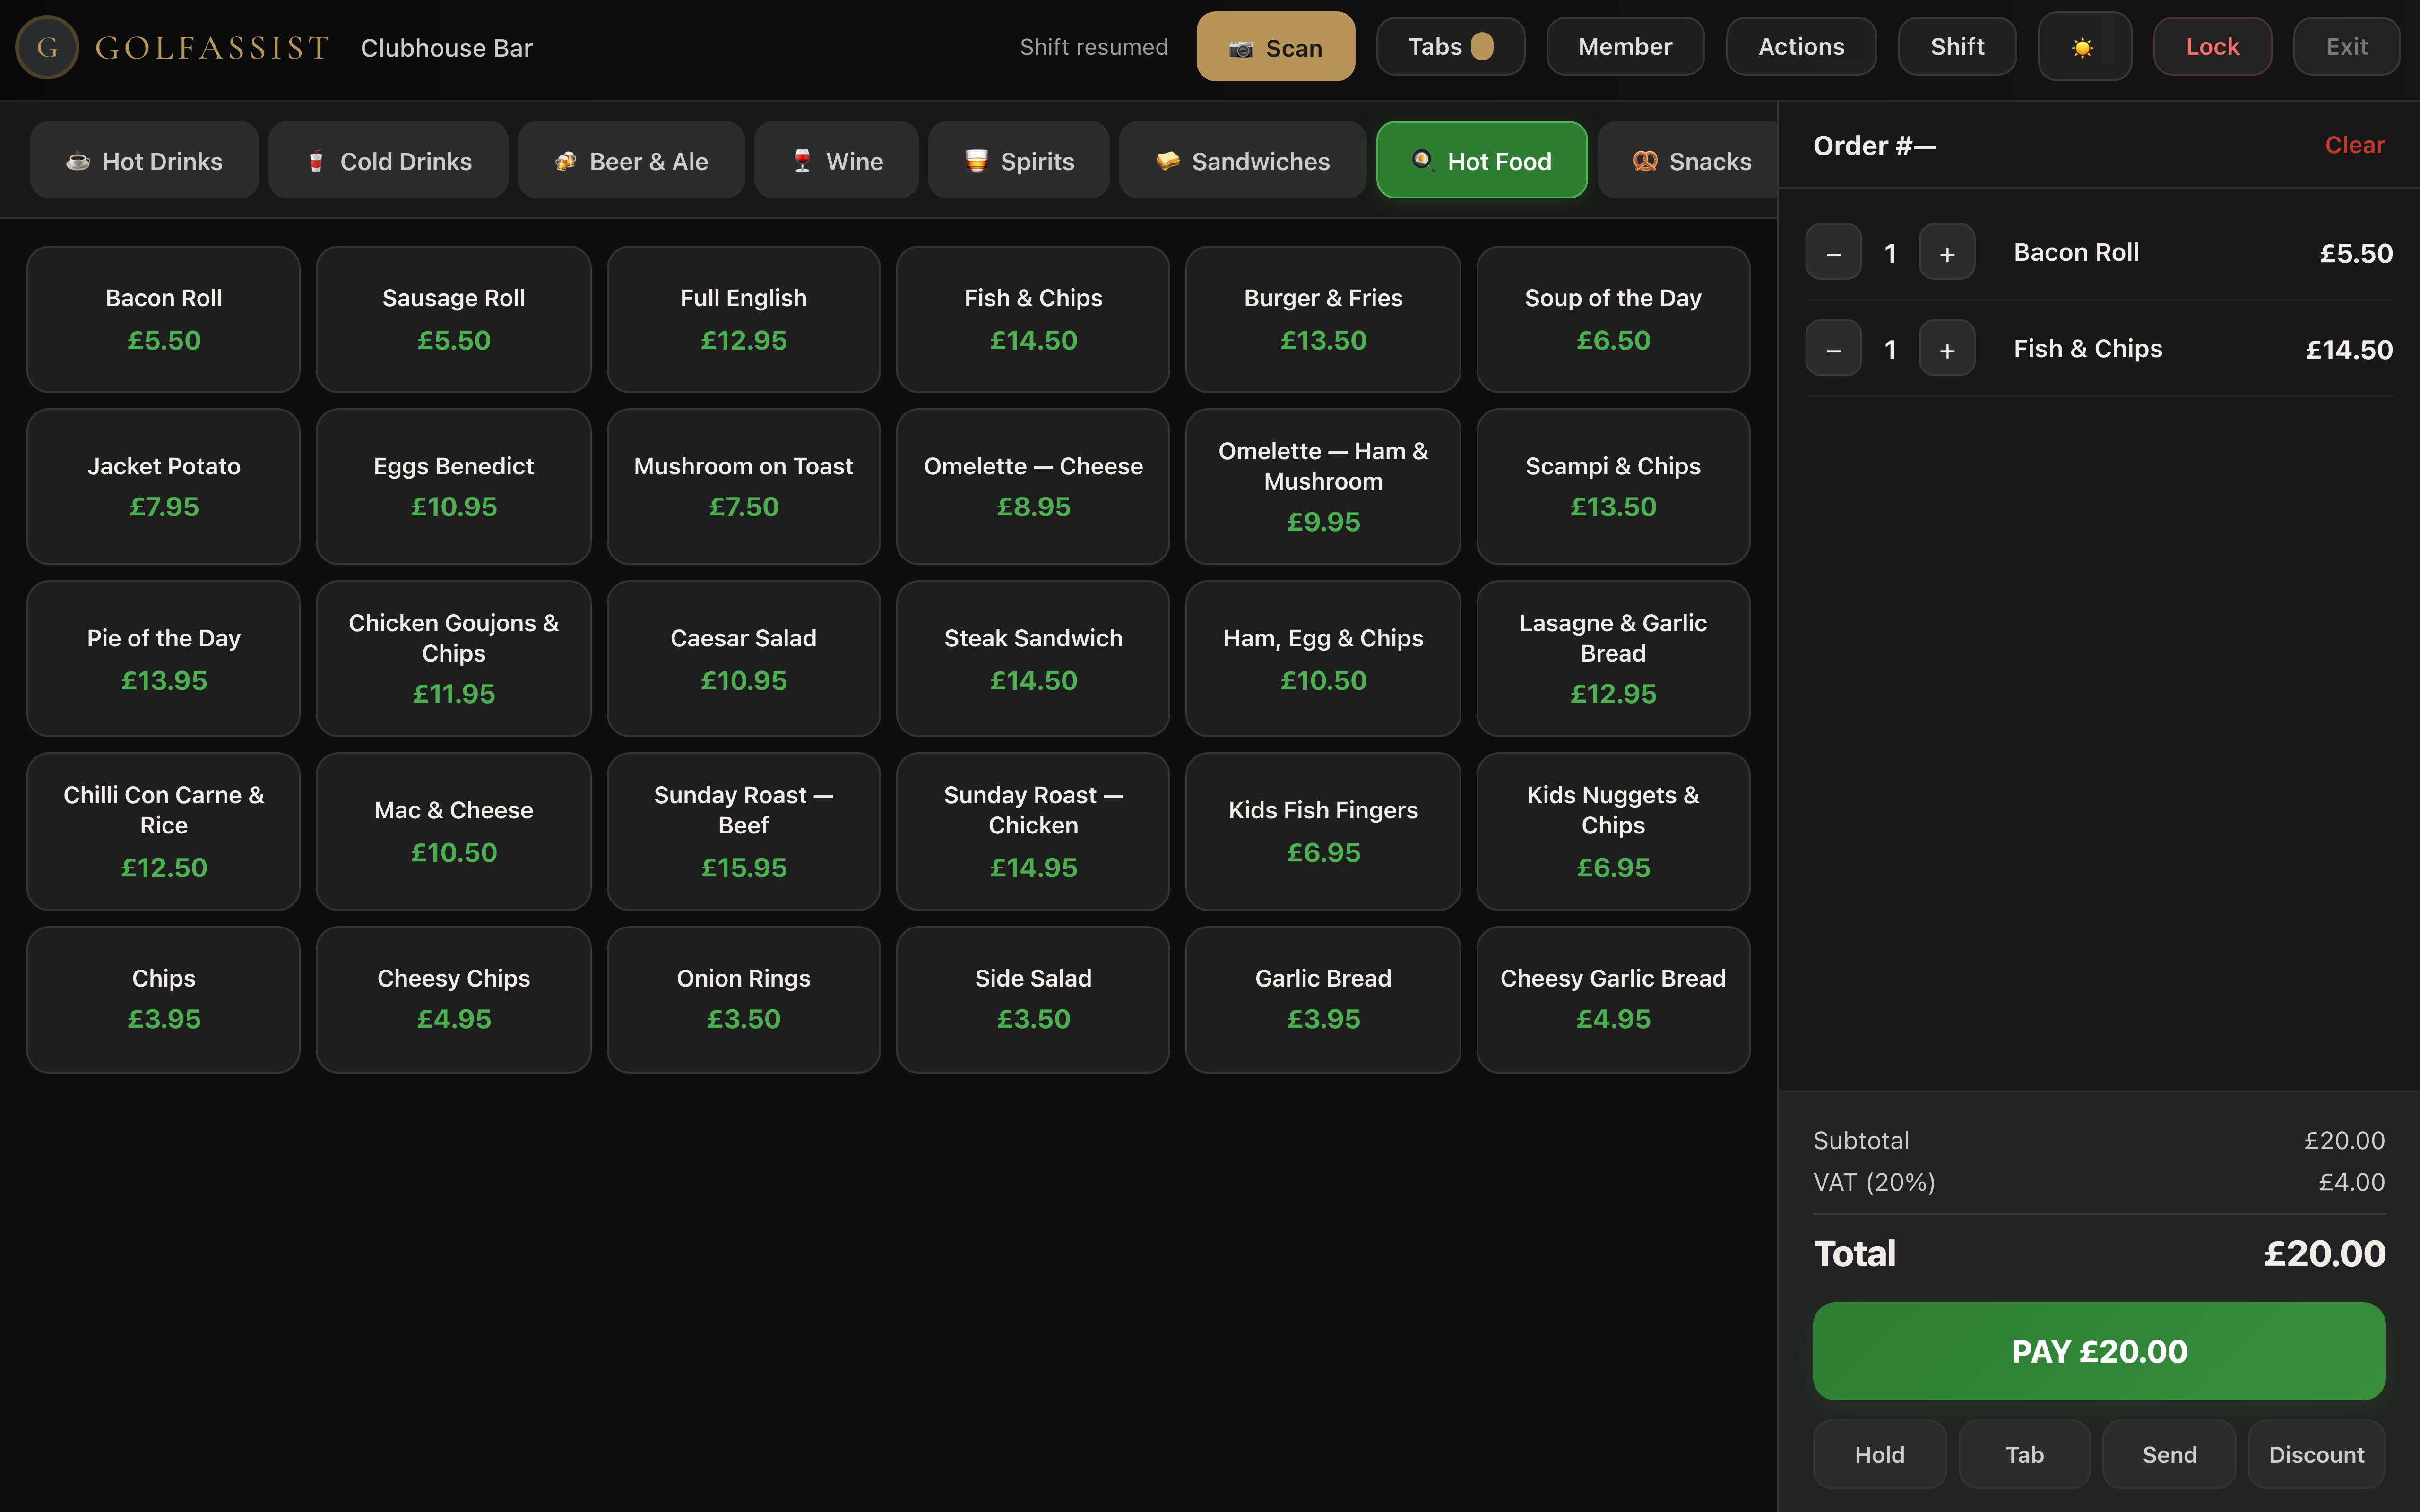Add Steak Sandwich to order
Viewport: 2420px width, 1512px height.
coord(1033,658)
